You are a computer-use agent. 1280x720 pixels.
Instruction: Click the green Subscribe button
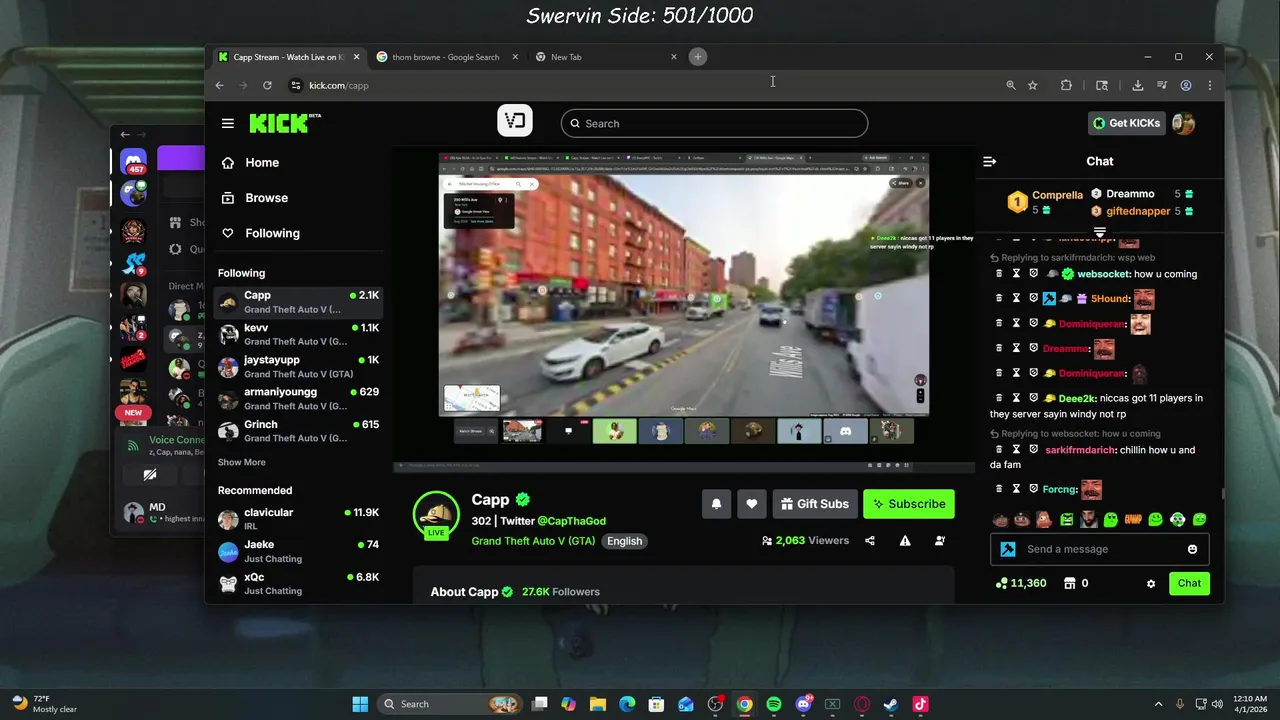909,504
